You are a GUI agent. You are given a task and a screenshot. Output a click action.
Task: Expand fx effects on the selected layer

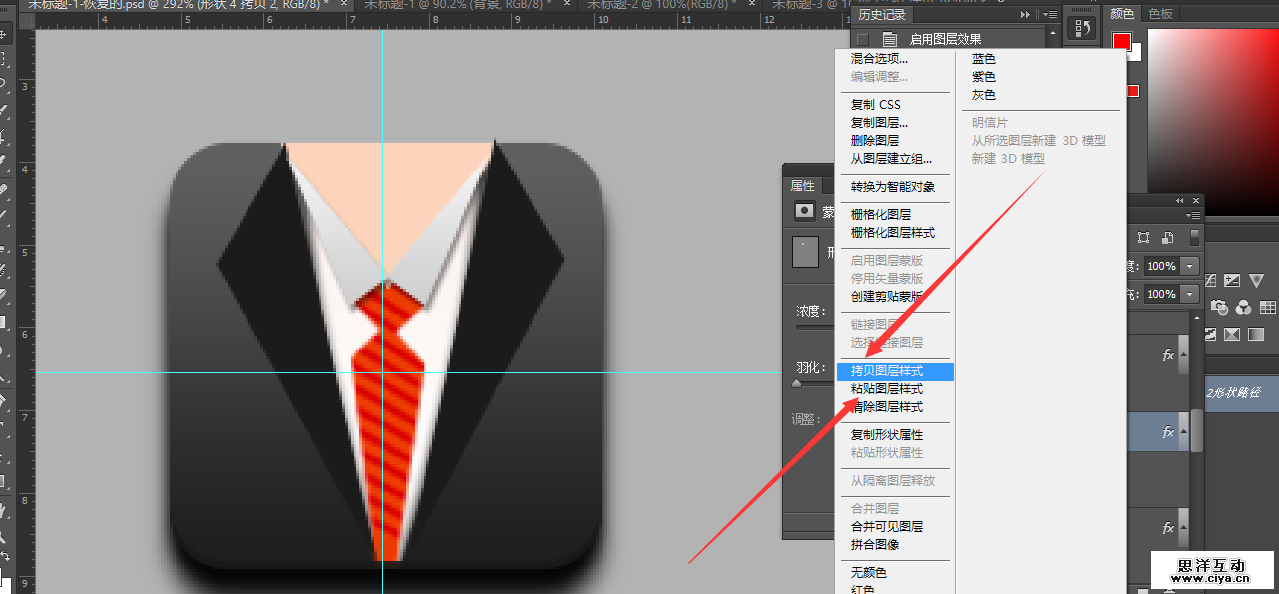tap(1183, 432)
